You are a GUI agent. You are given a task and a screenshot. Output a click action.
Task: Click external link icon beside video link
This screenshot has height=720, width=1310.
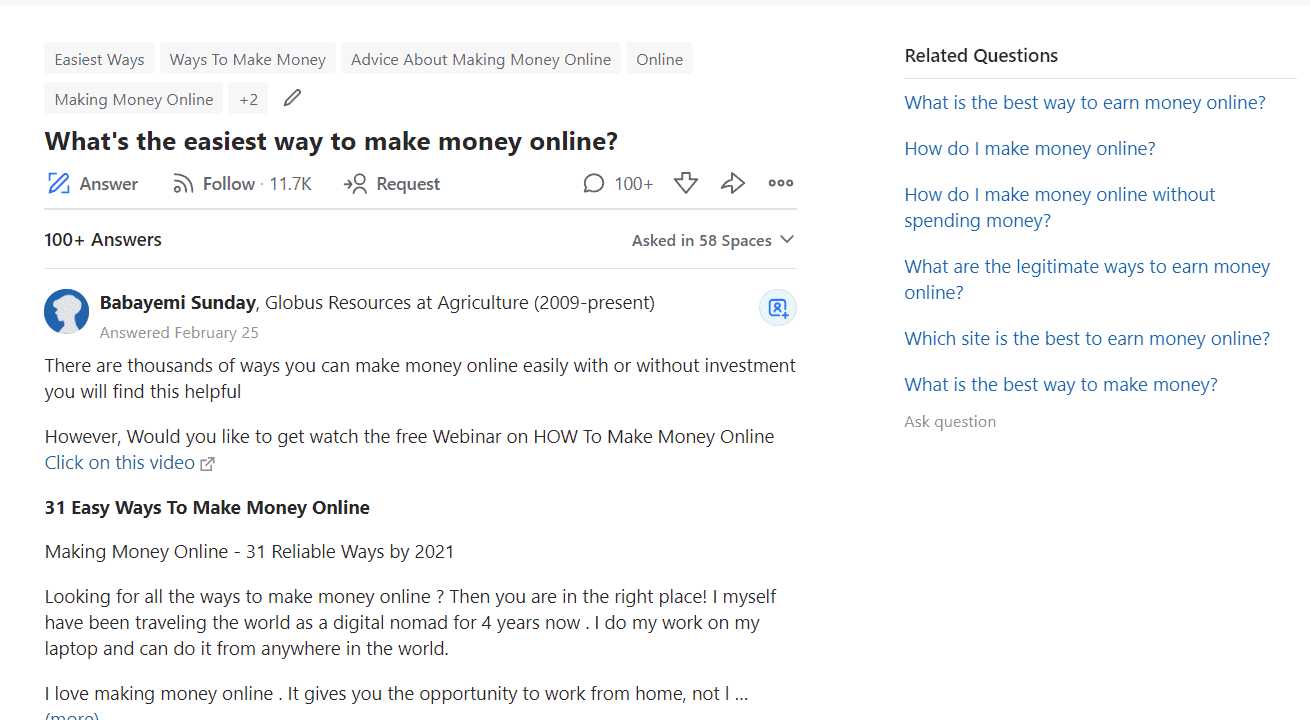[208, 464]
